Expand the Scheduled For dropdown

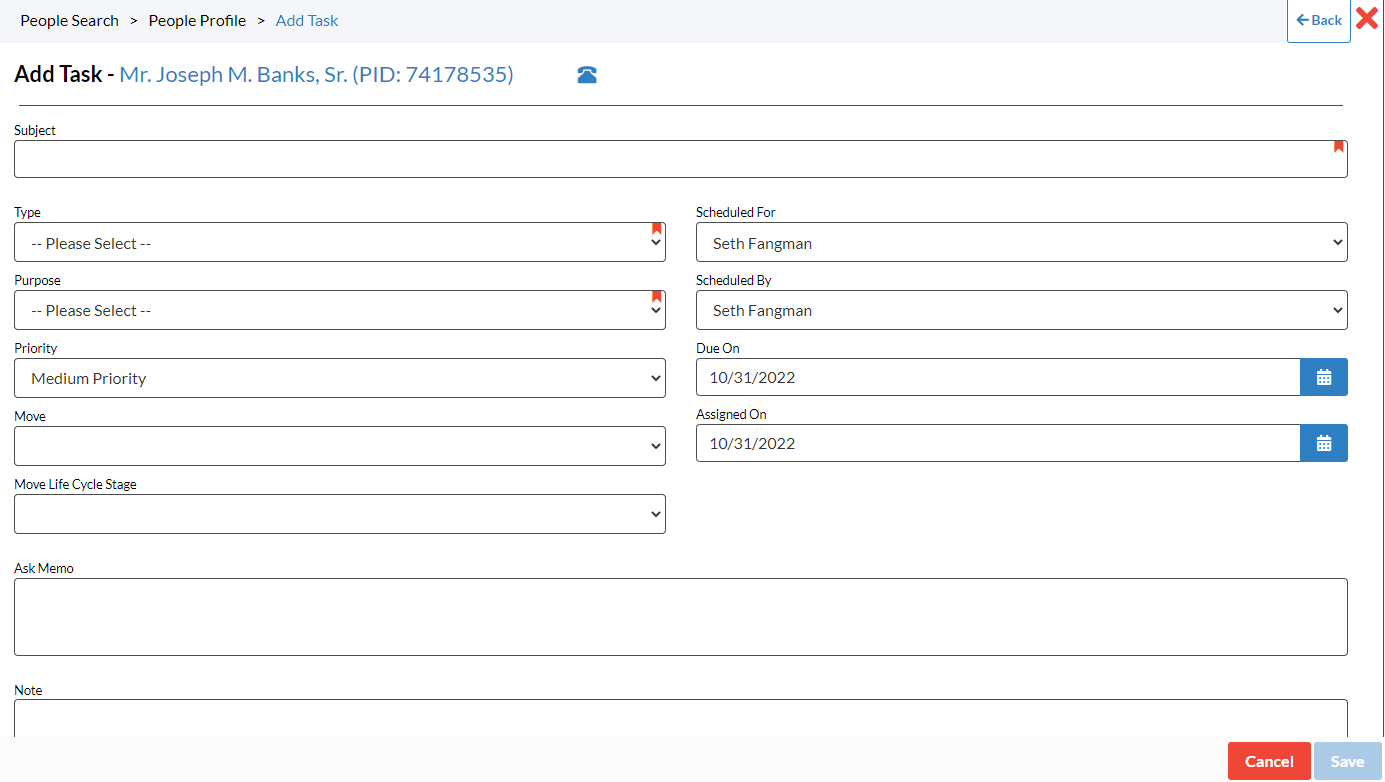coord(1022,242)
